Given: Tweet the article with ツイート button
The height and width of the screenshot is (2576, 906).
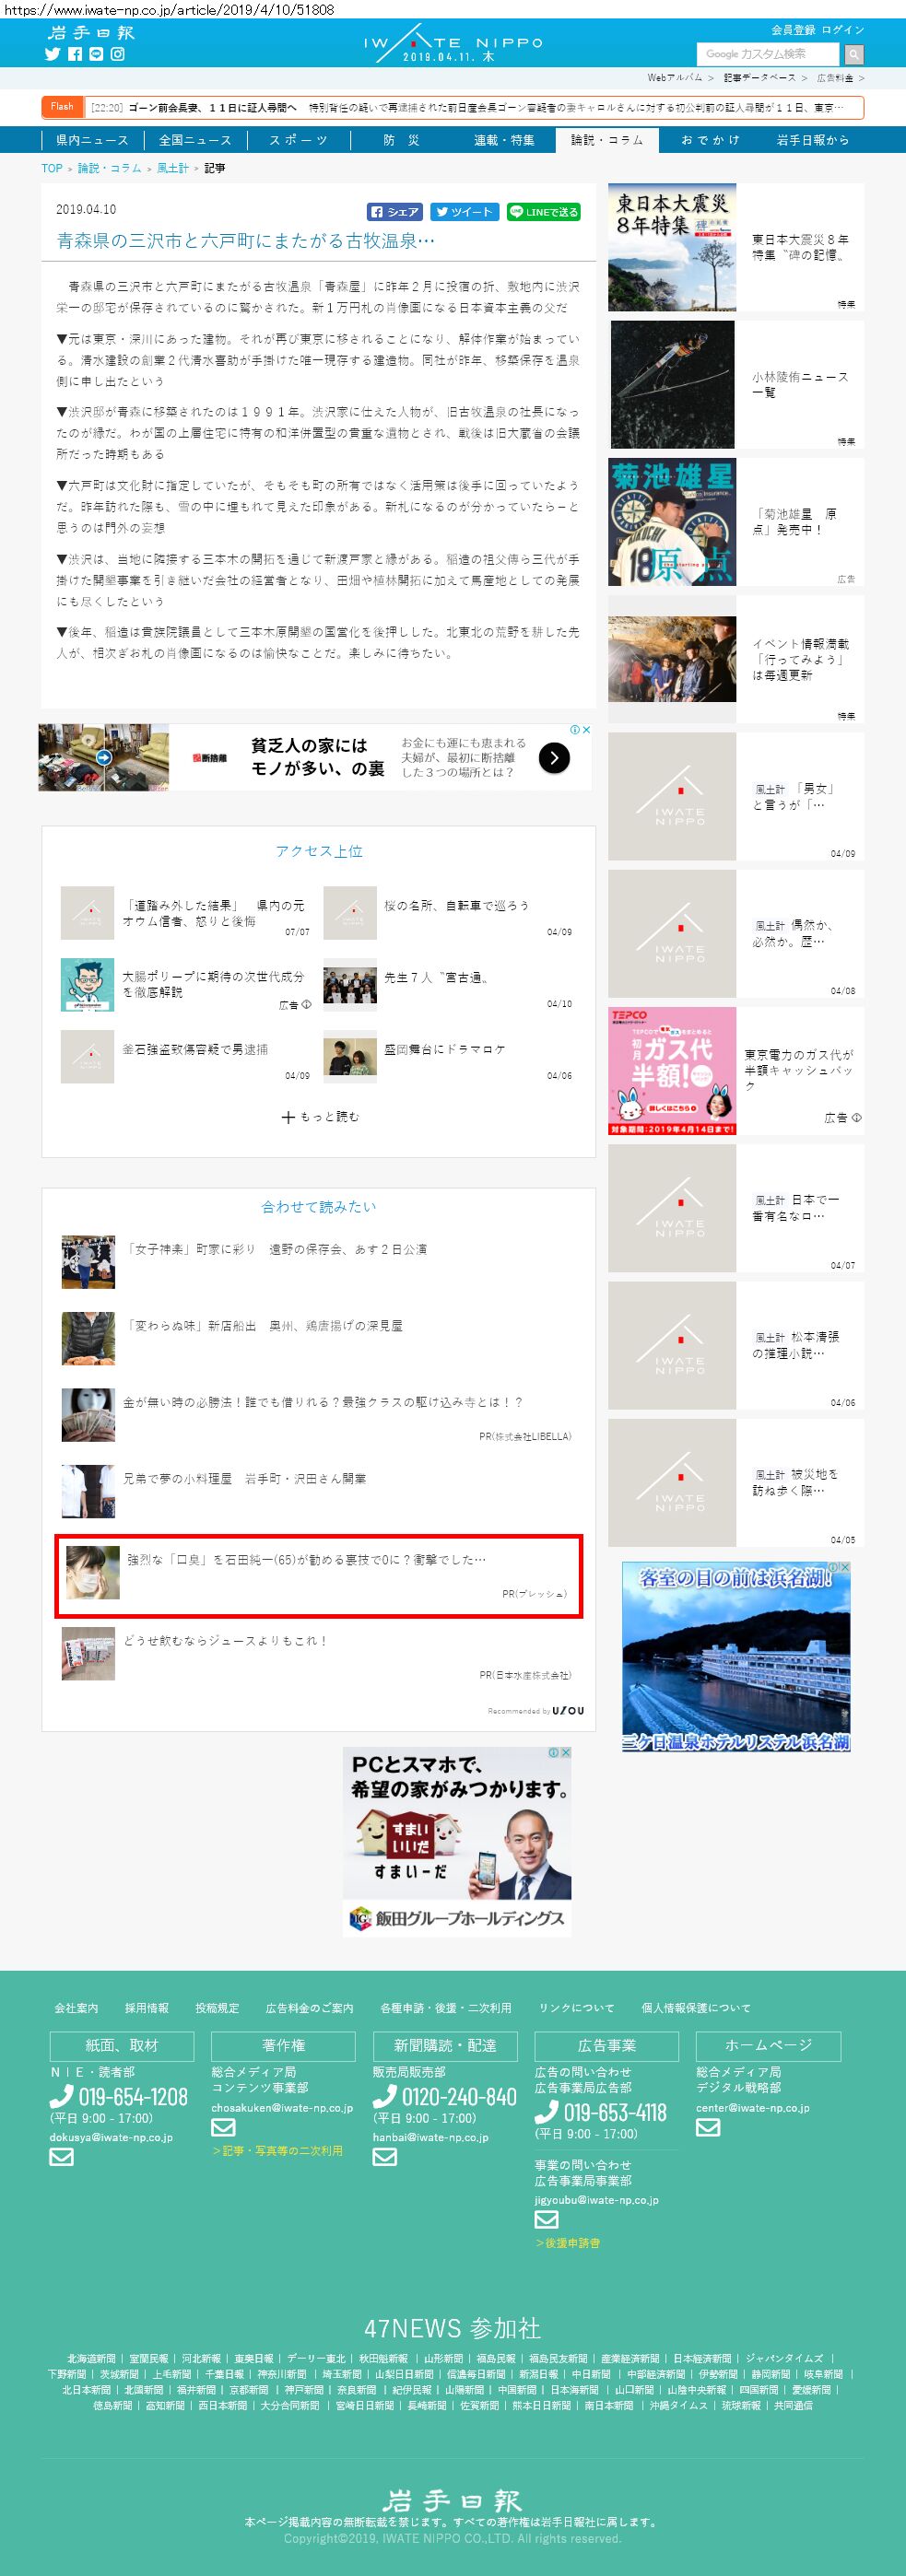Looking at the screenshot, I should [464, 212].
